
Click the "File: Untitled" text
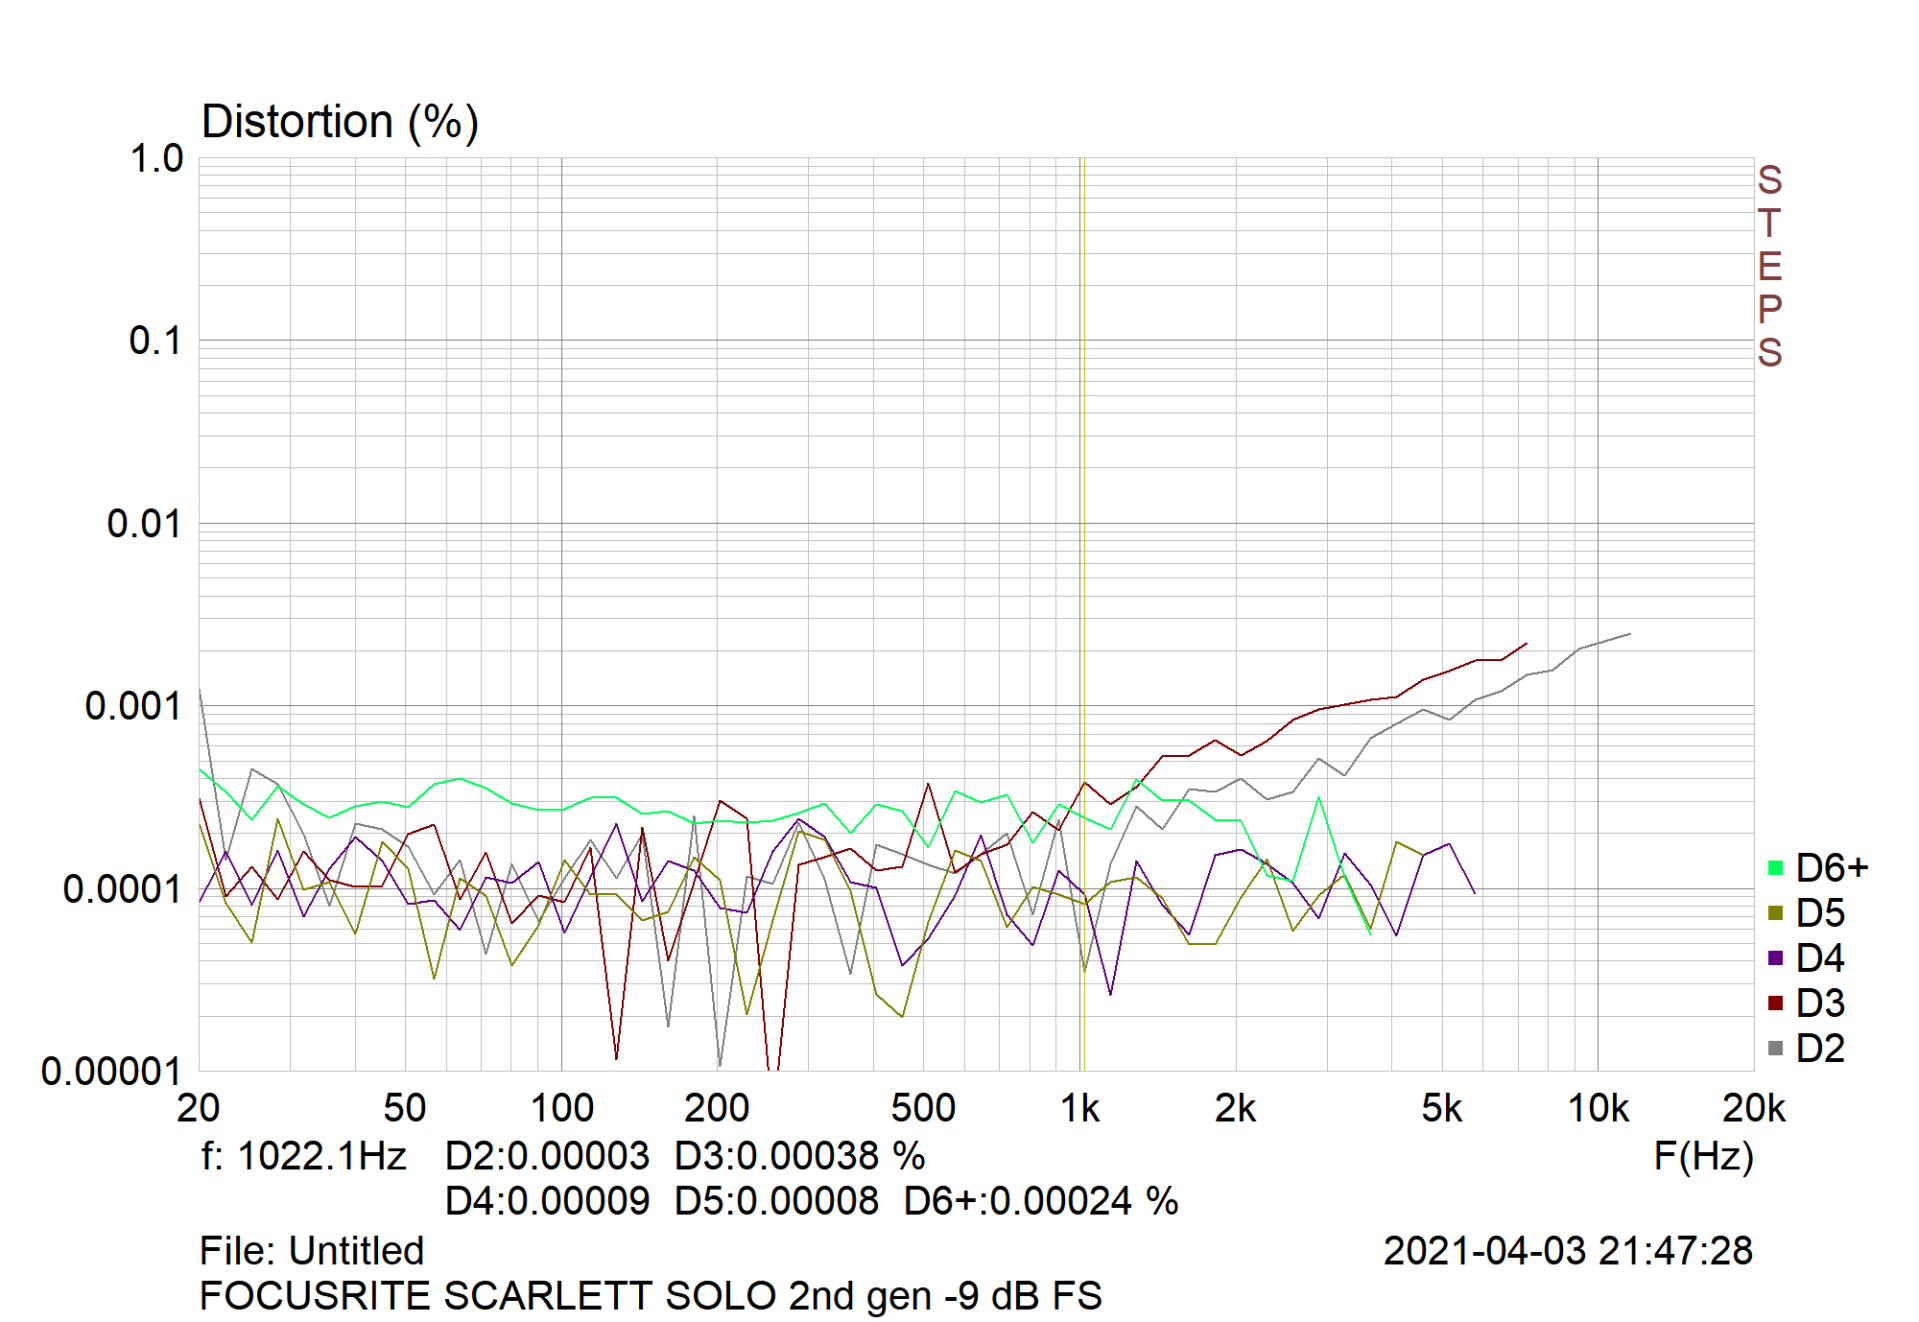(312, 1251)
